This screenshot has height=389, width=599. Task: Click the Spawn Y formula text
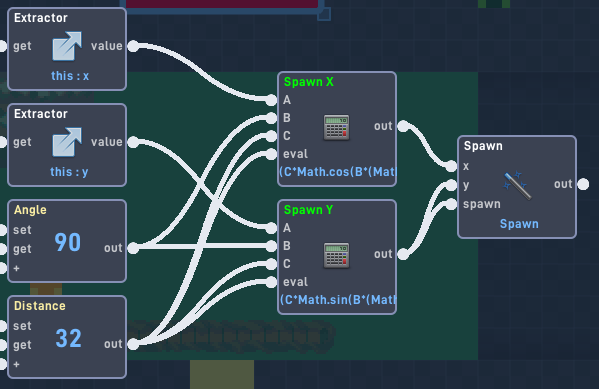coord(338,300)
